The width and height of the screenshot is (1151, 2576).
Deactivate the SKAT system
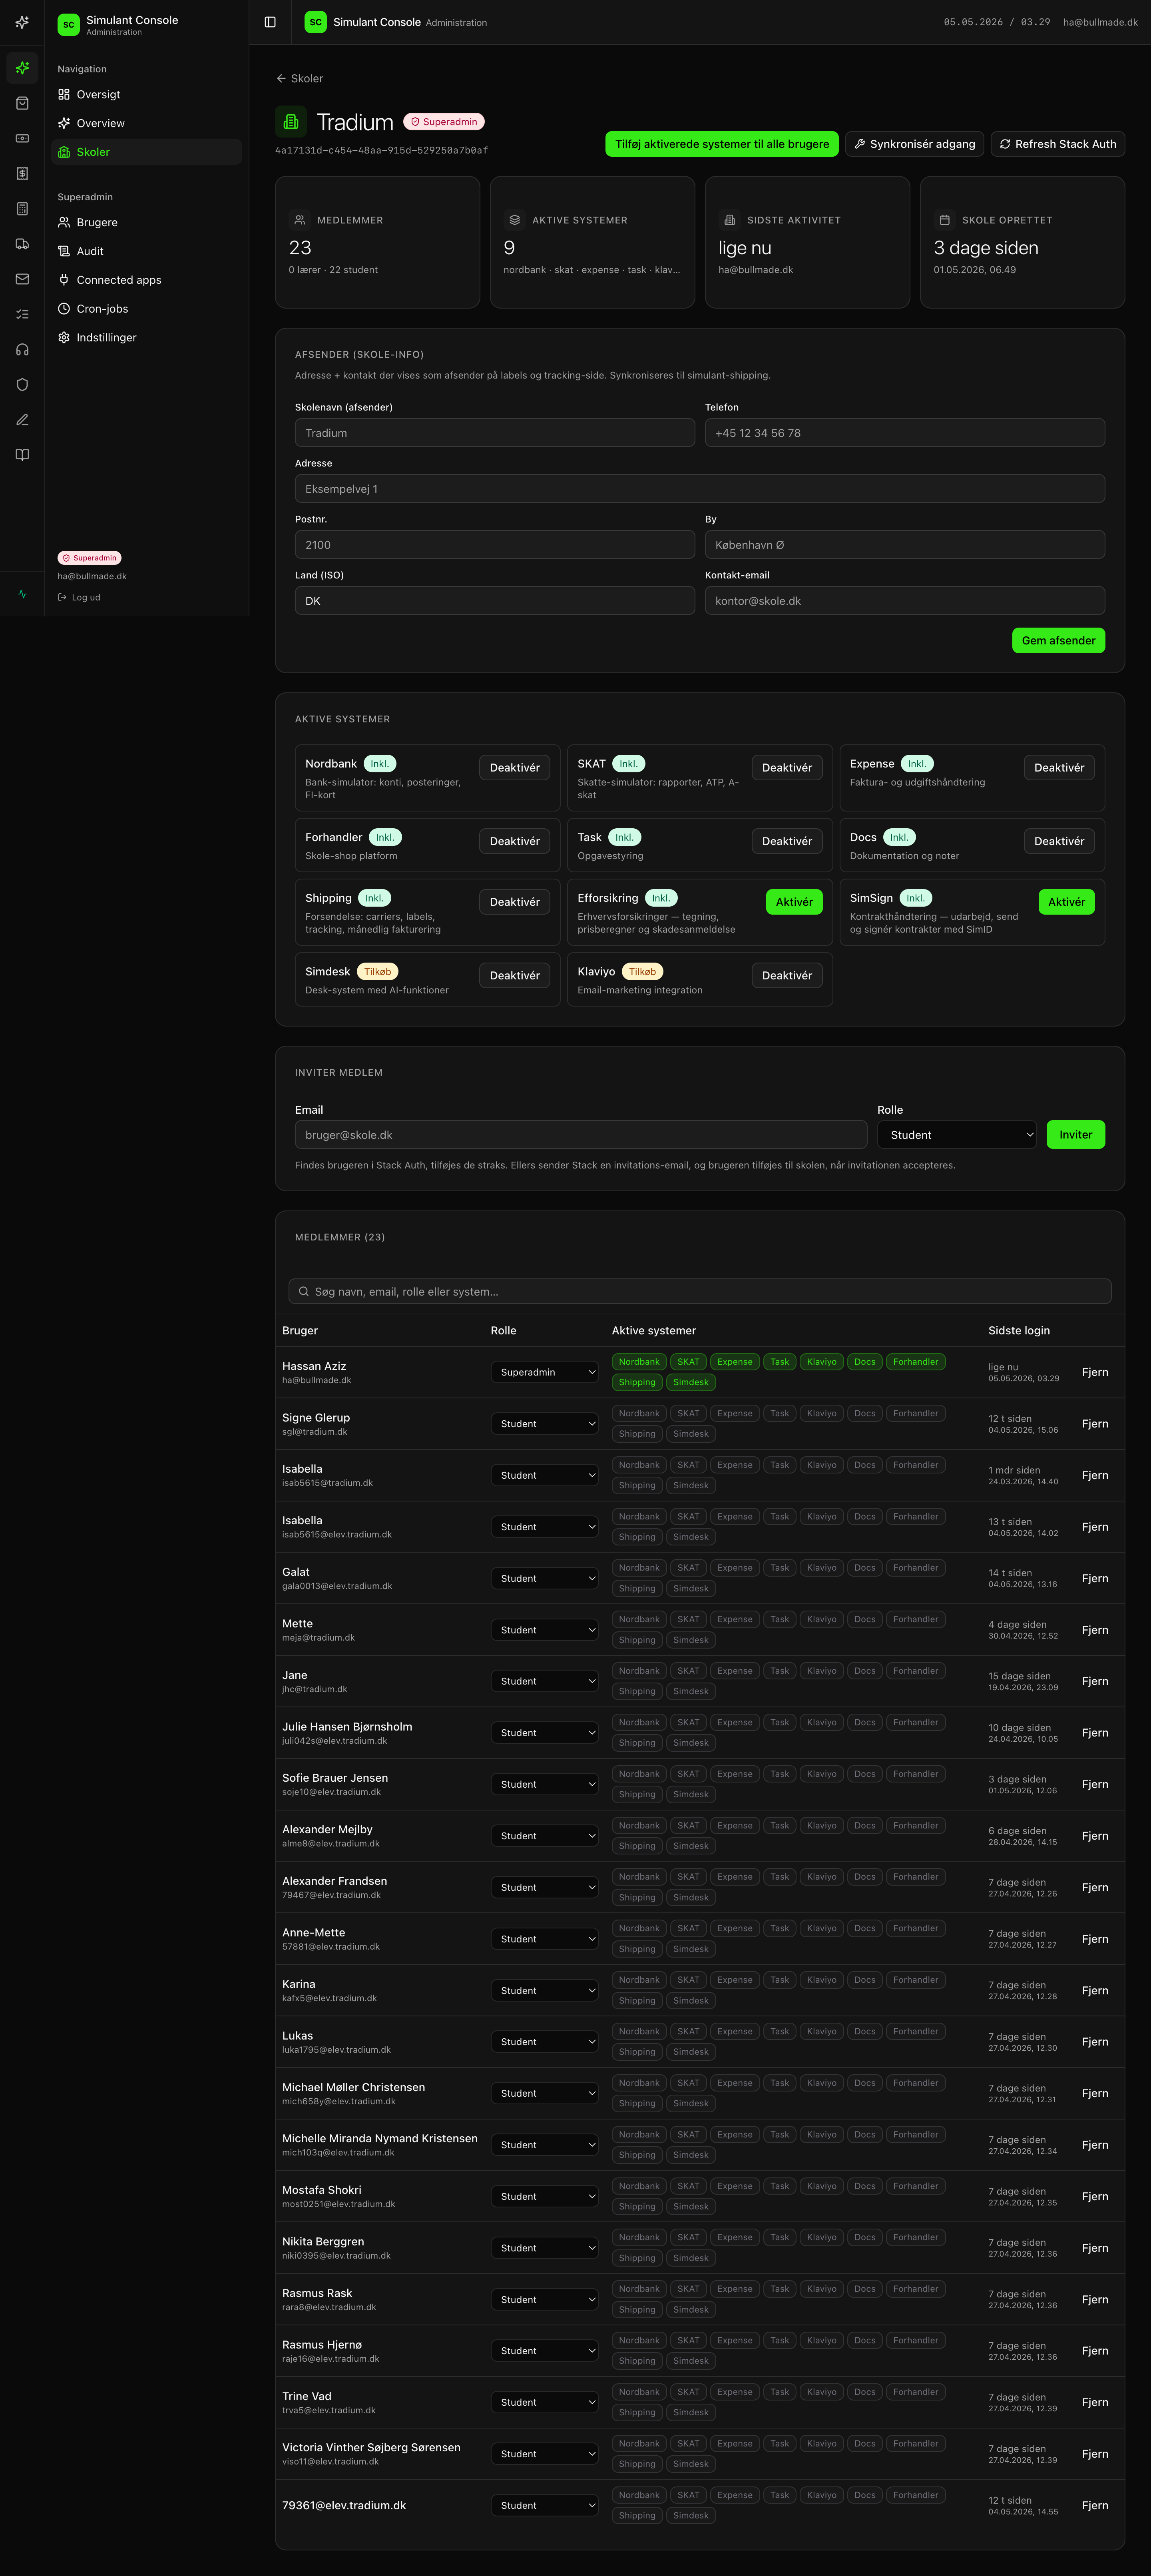[787, 767]
